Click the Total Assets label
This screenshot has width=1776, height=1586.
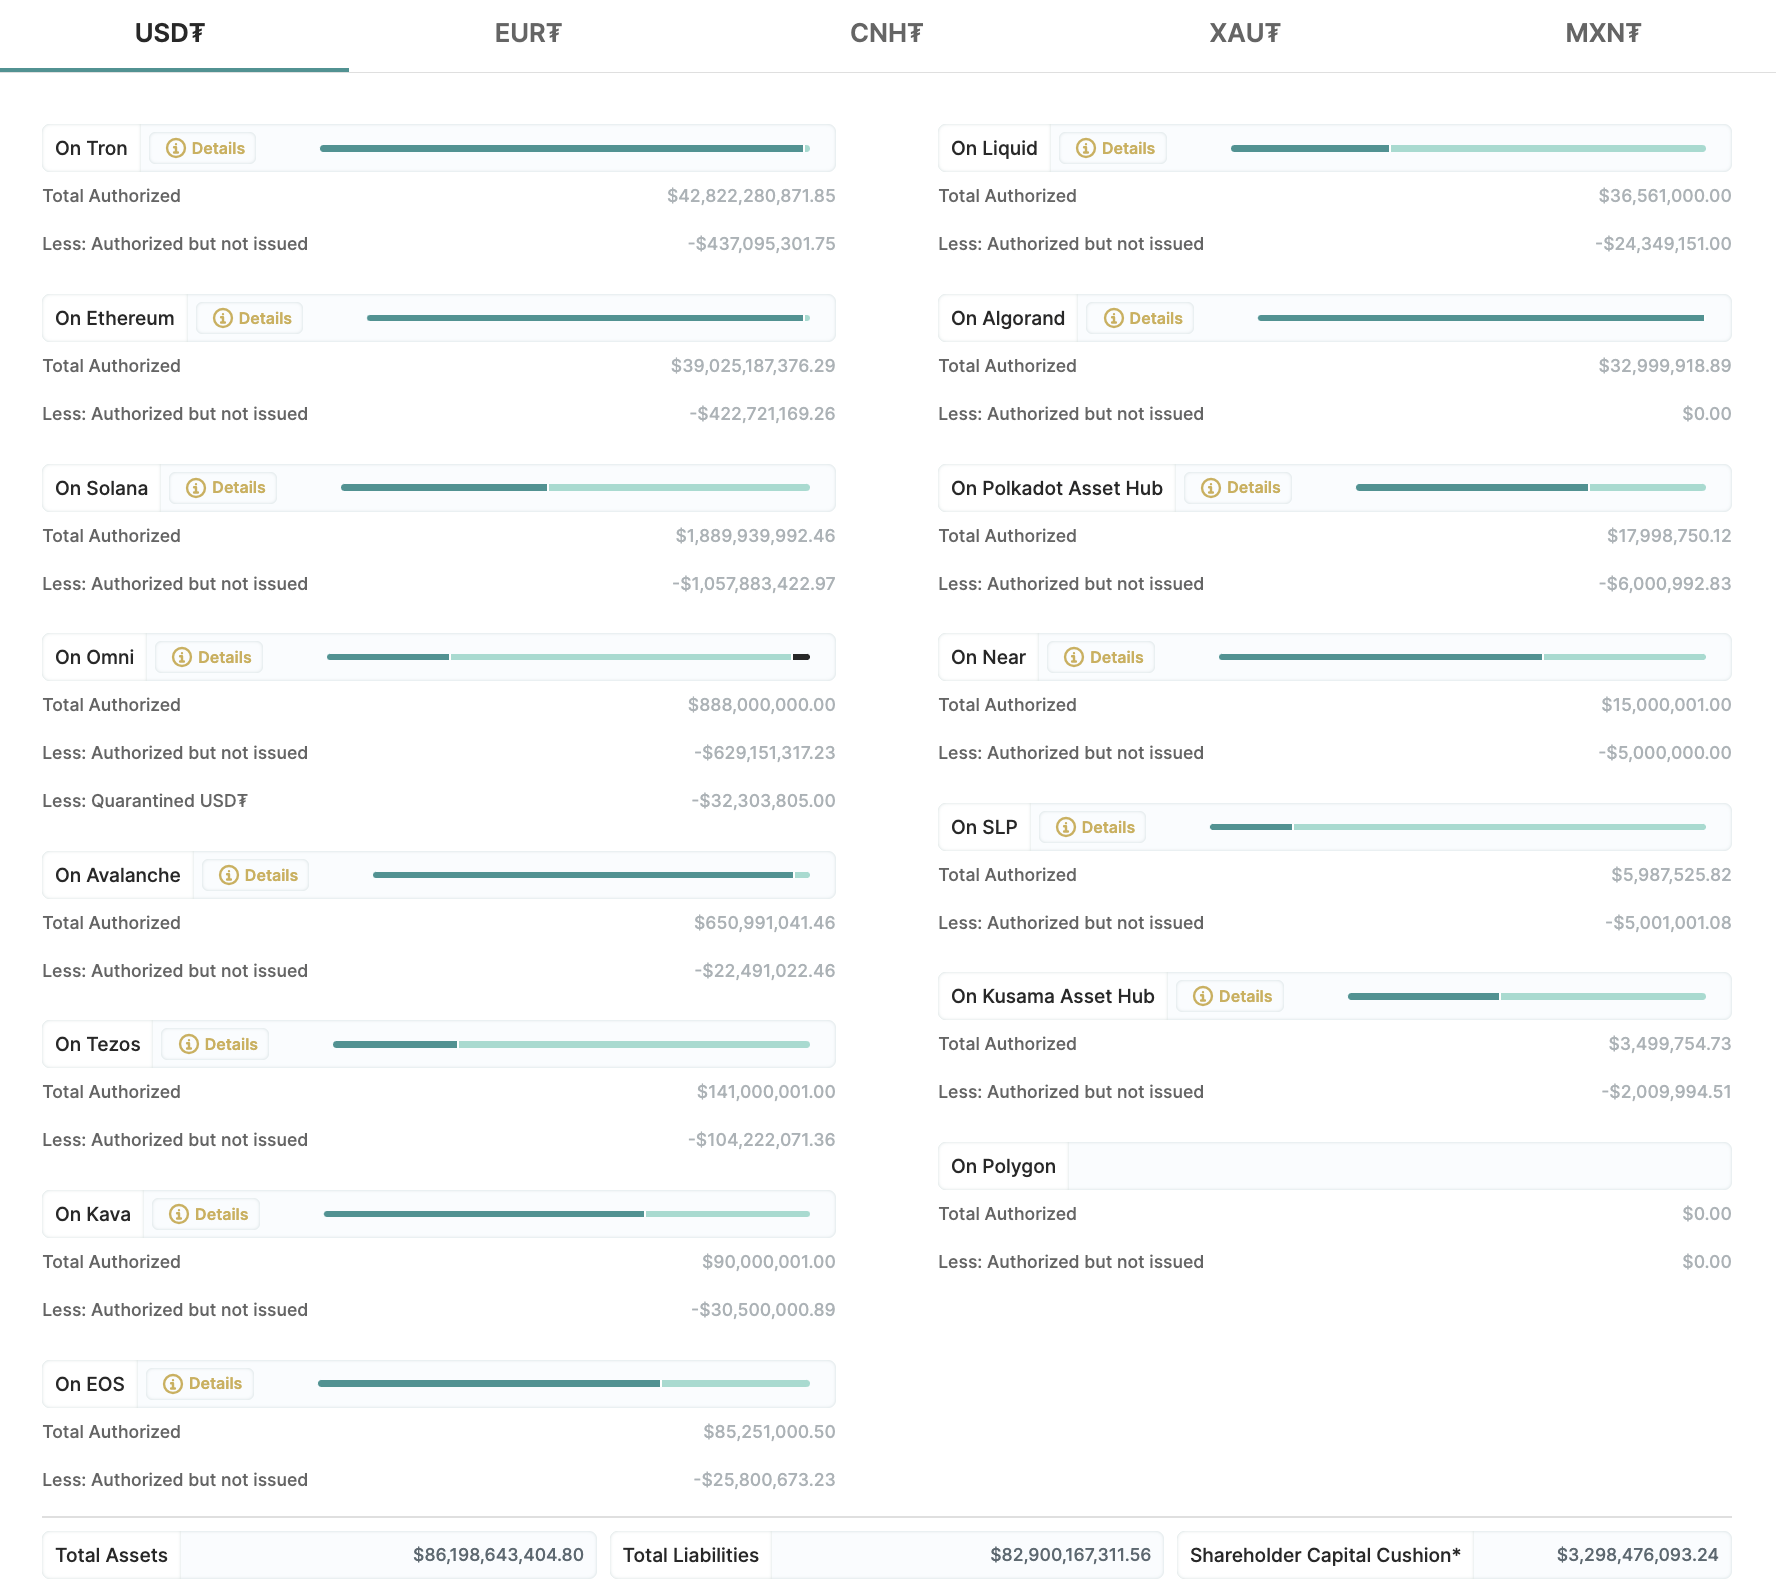point(112,1555)
